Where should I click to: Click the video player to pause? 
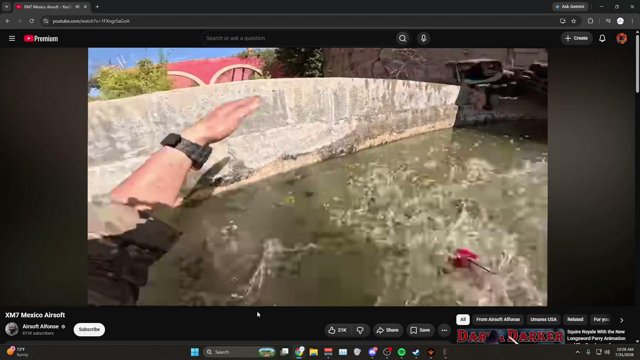coord(318,177)
